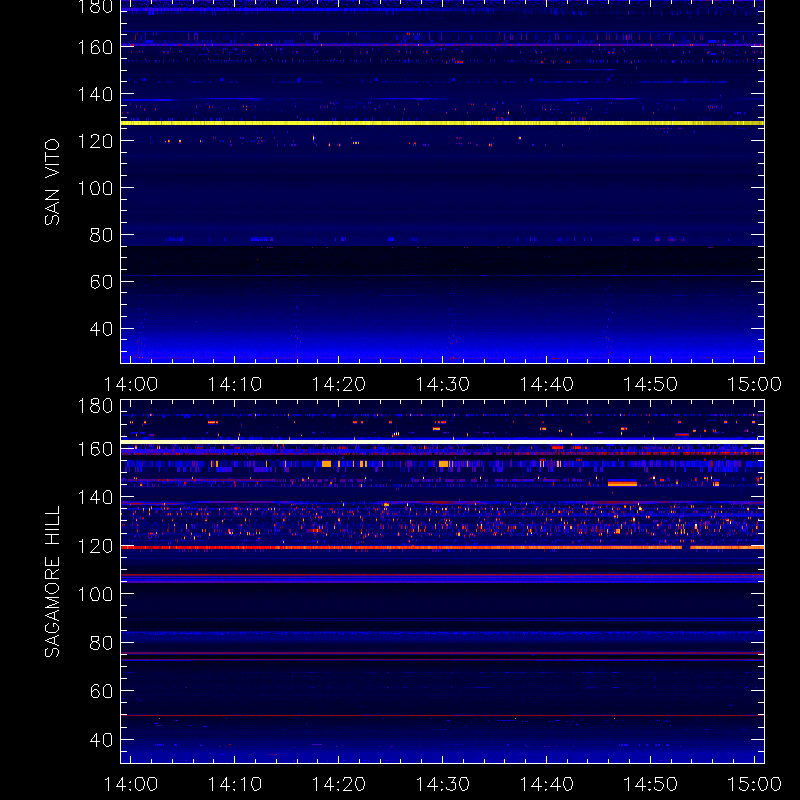Click the red-blue band near 107 in Sagamore Hill
This screenshot has height=800, width=800.
tap(442, 578)
